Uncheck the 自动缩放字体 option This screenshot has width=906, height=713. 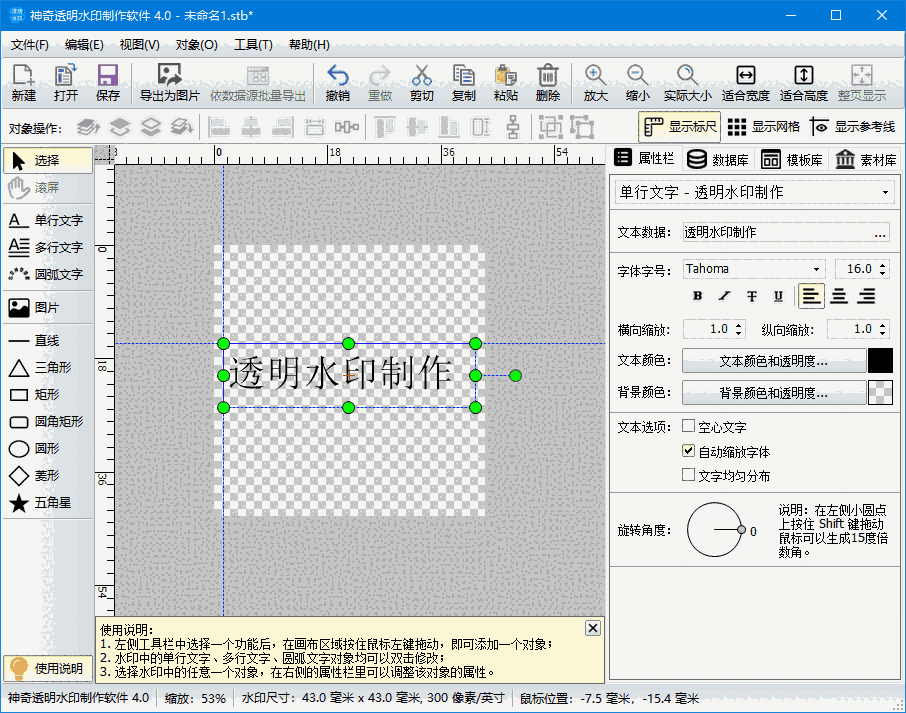688,450
